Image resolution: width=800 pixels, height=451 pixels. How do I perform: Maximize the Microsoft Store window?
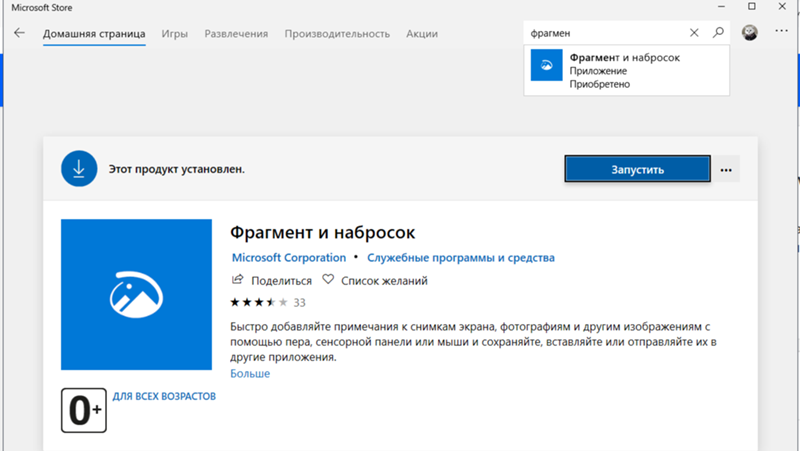[x=752, y=7]
